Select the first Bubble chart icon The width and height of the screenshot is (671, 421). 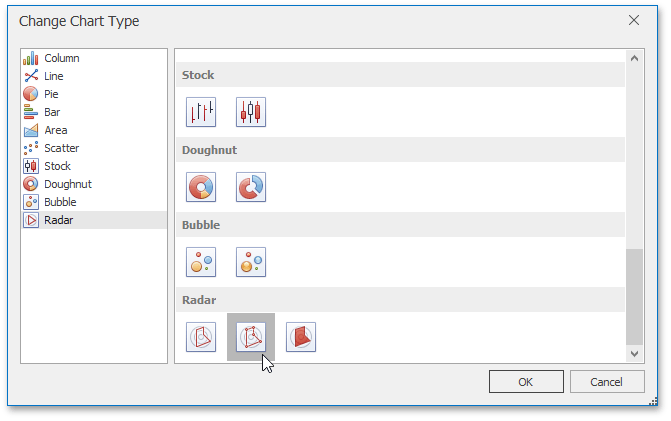tap(201, 262)
